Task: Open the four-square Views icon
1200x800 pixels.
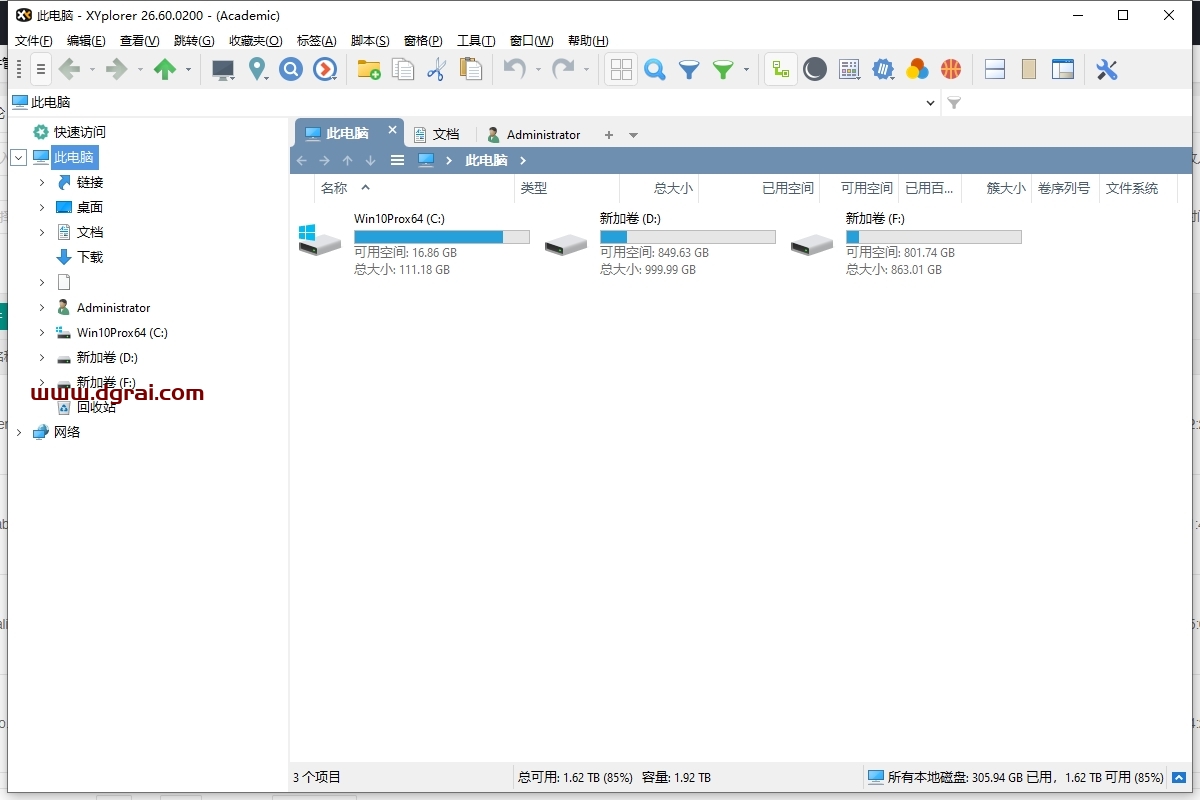Action: (621, 70)
